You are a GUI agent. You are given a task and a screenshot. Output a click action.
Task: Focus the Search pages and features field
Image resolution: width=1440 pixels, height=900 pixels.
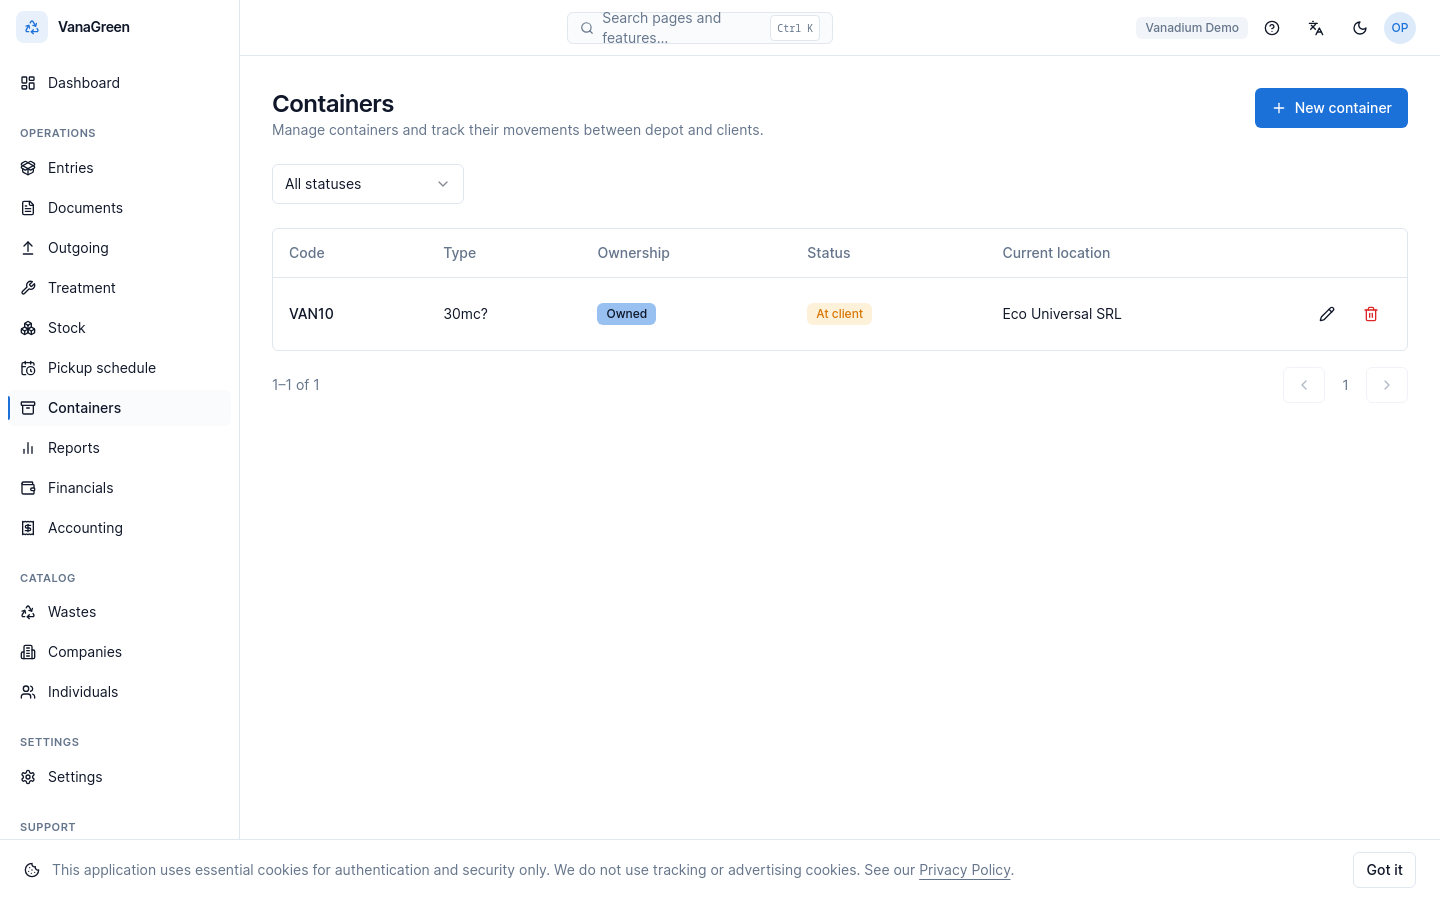click(700, 28)
